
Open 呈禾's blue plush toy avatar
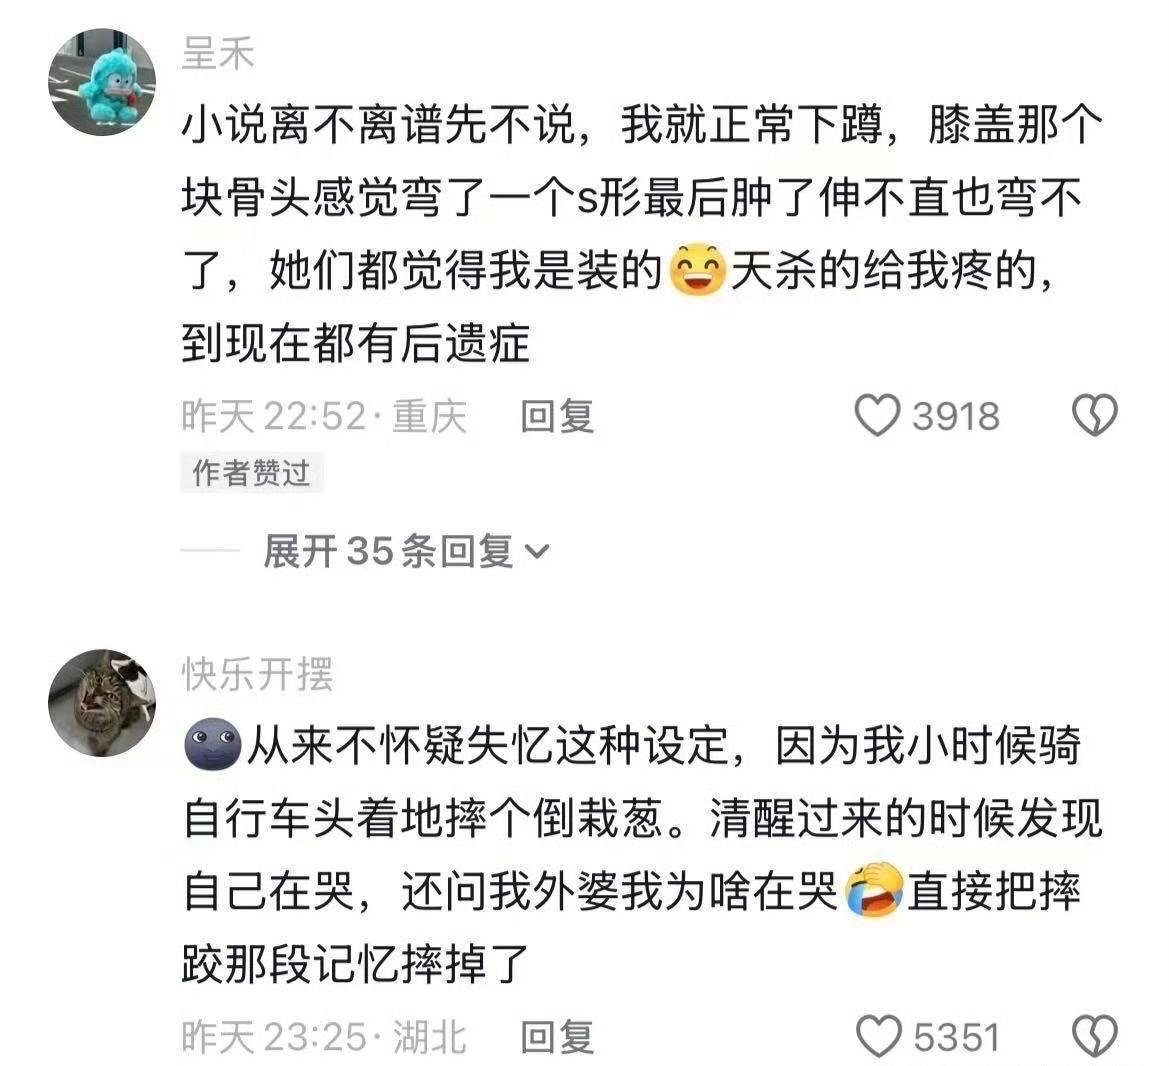102,82
